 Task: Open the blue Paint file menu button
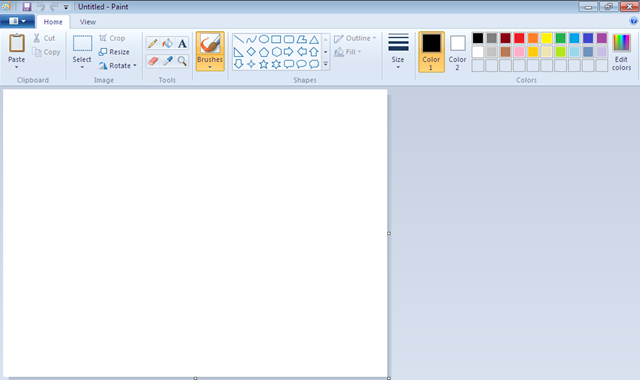click(17, 21)
